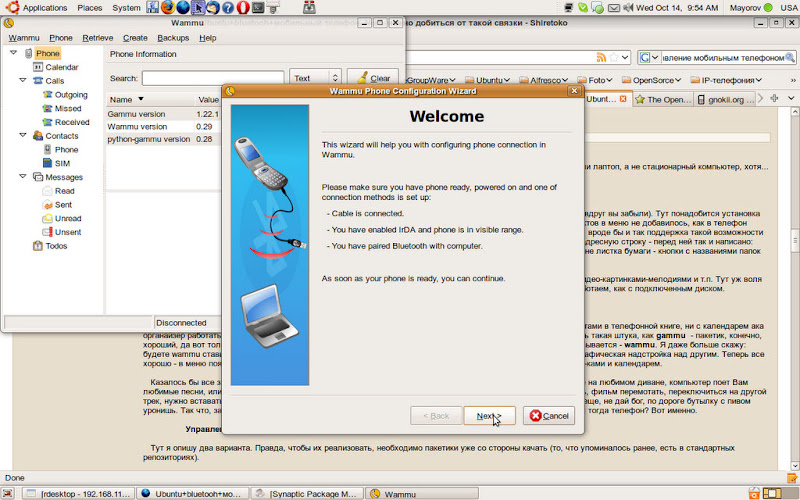This screenshot has width=800, height=500.
Task: Select the Gammu version row
Action: click(164, 114)
